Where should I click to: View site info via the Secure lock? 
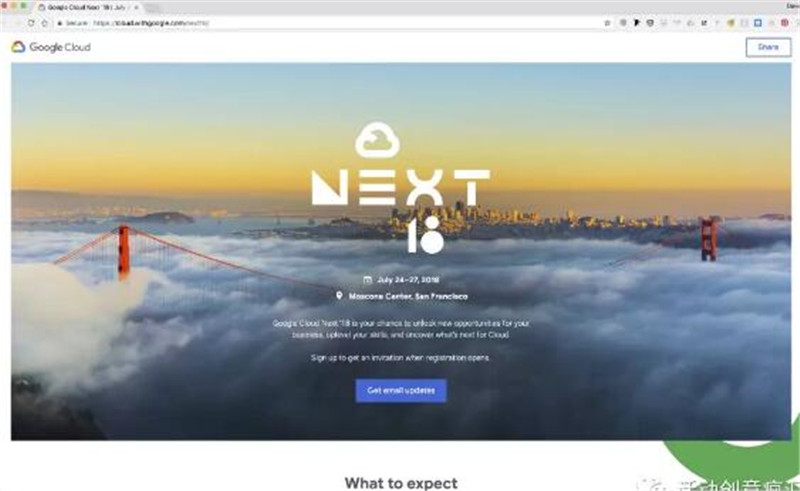pos(71,23)
